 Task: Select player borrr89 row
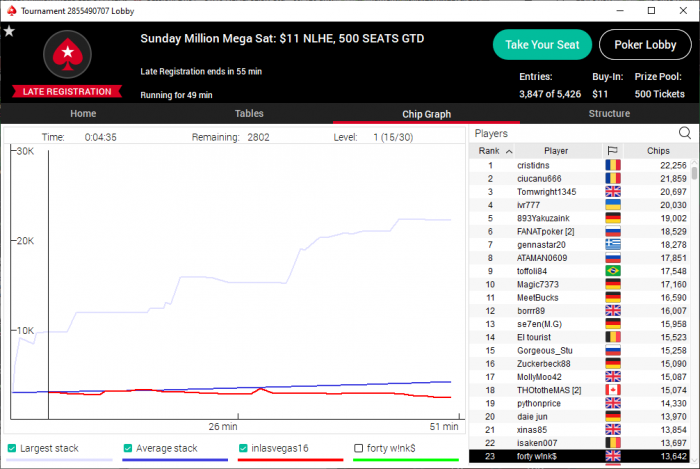pyautogui.click(x=579, y=311)
